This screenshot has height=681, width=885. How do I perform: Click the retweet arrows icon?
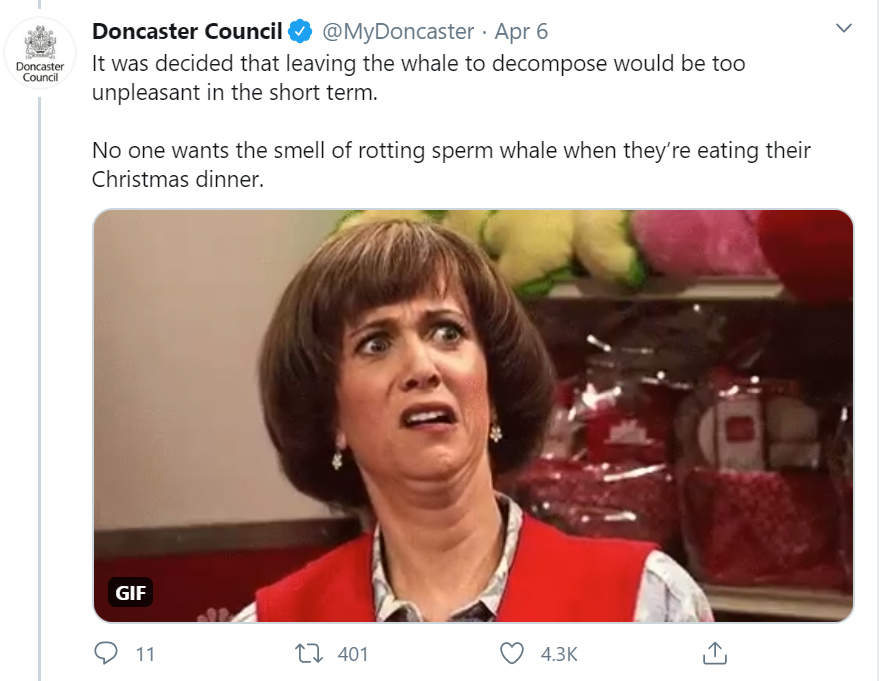309,654
